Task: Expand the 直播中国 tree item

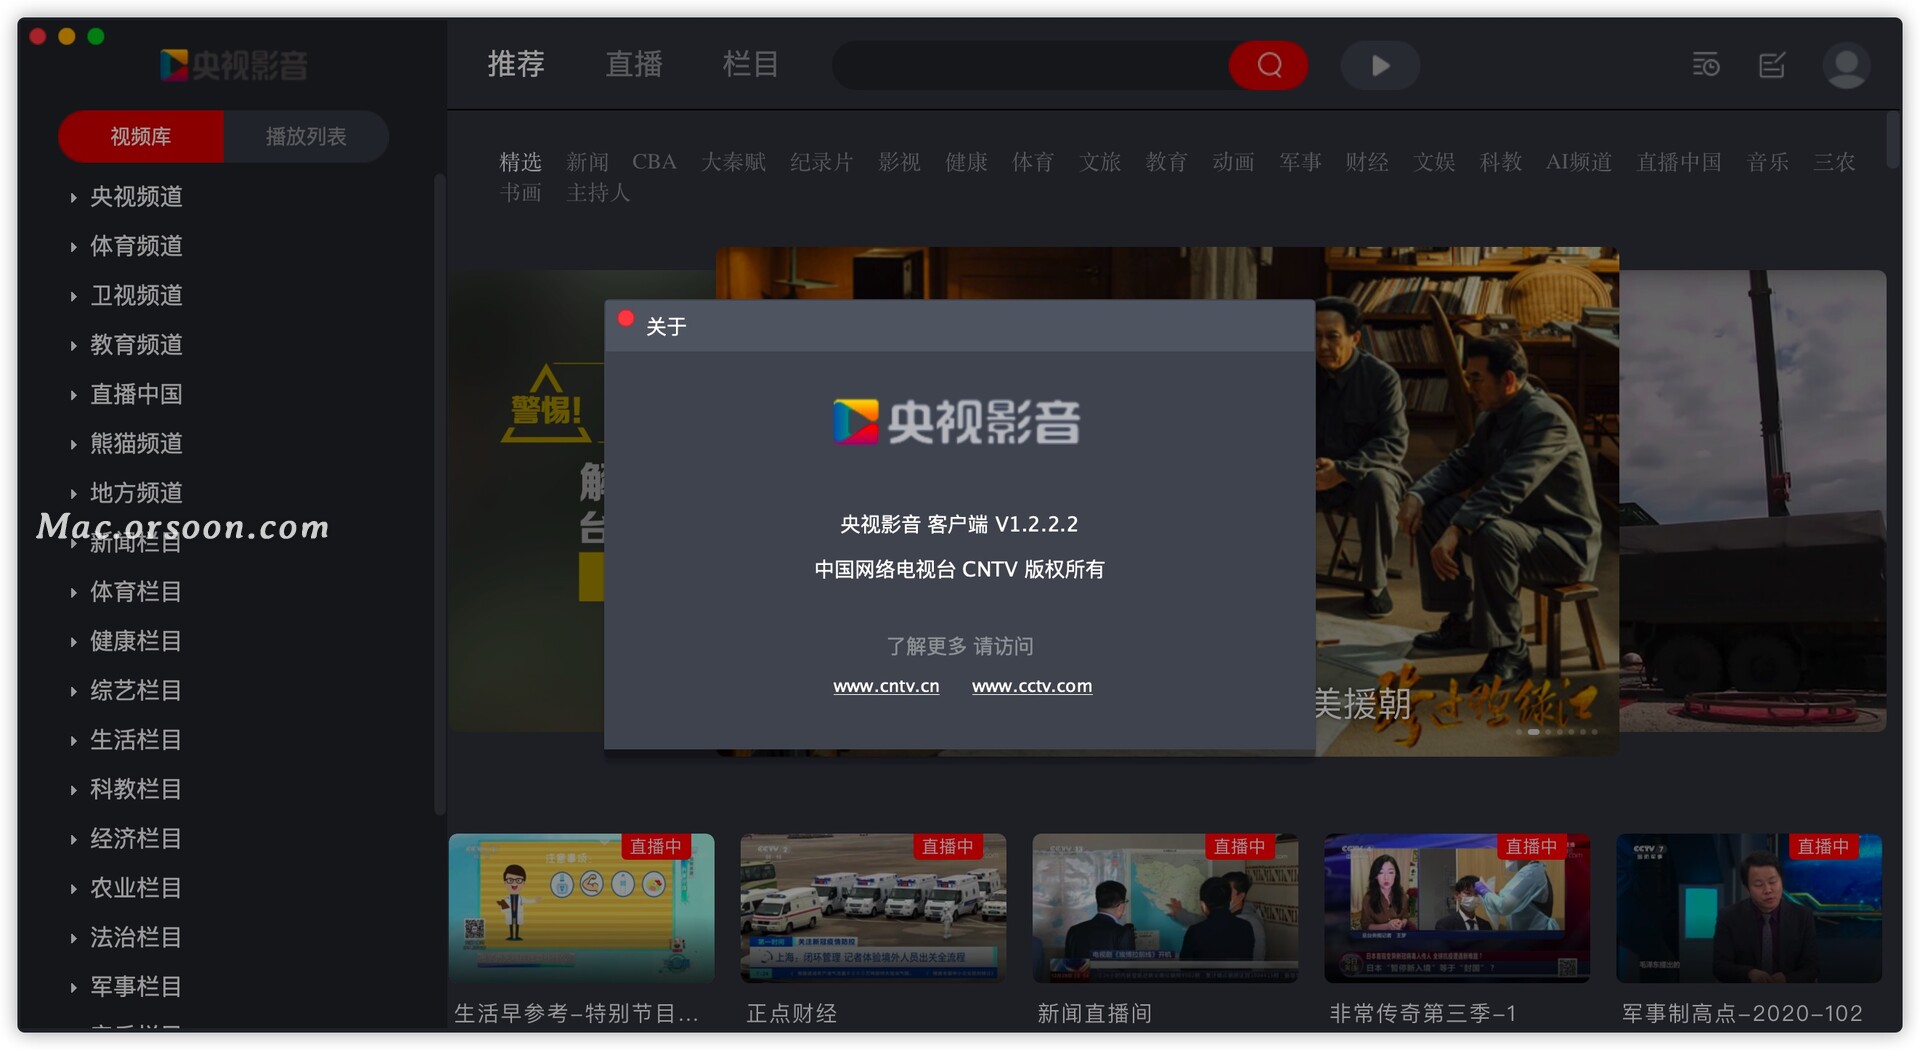Action: point(74,394)
